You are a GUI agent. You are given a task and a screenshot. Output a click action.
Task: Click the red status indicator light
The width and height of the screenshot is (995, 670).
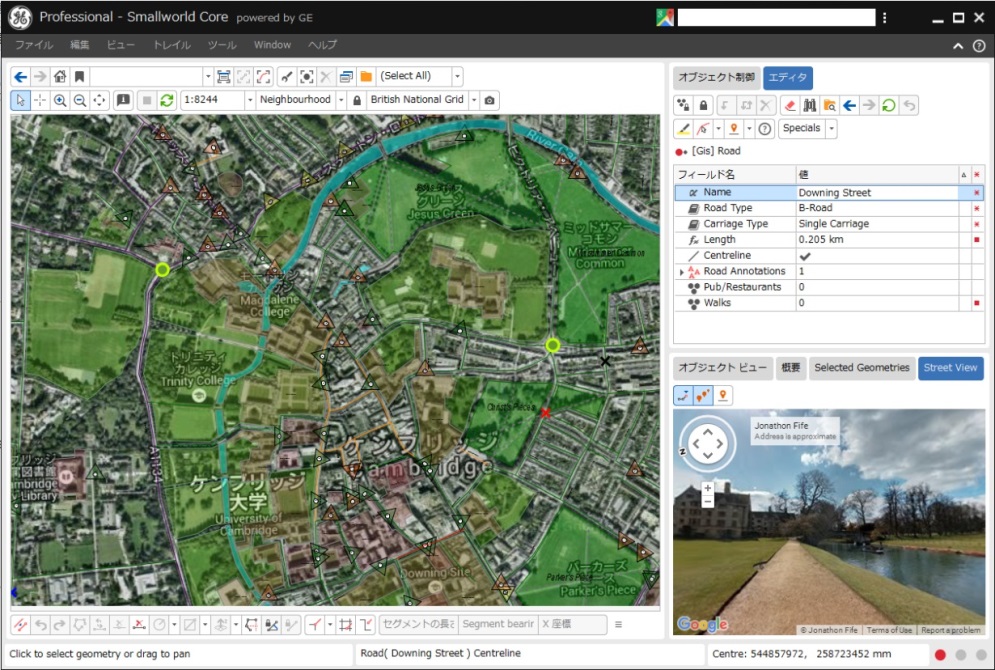pyautogui.click(x=940, y=655)
